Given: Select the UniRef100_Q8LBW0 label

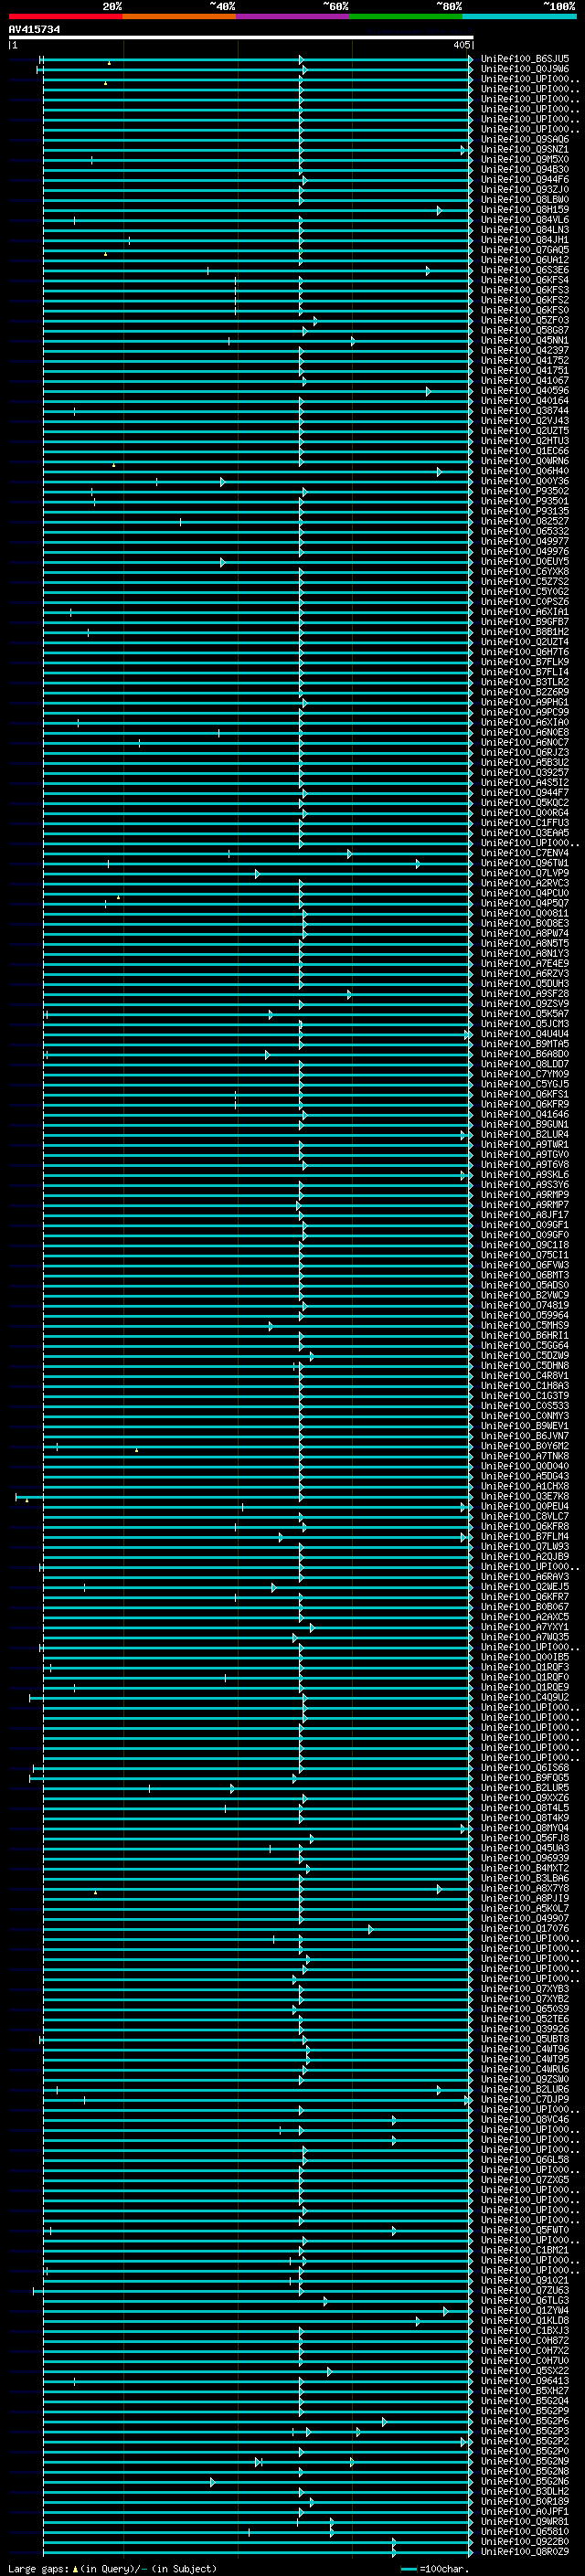Looking at the screenshot, I should [525, 199].
